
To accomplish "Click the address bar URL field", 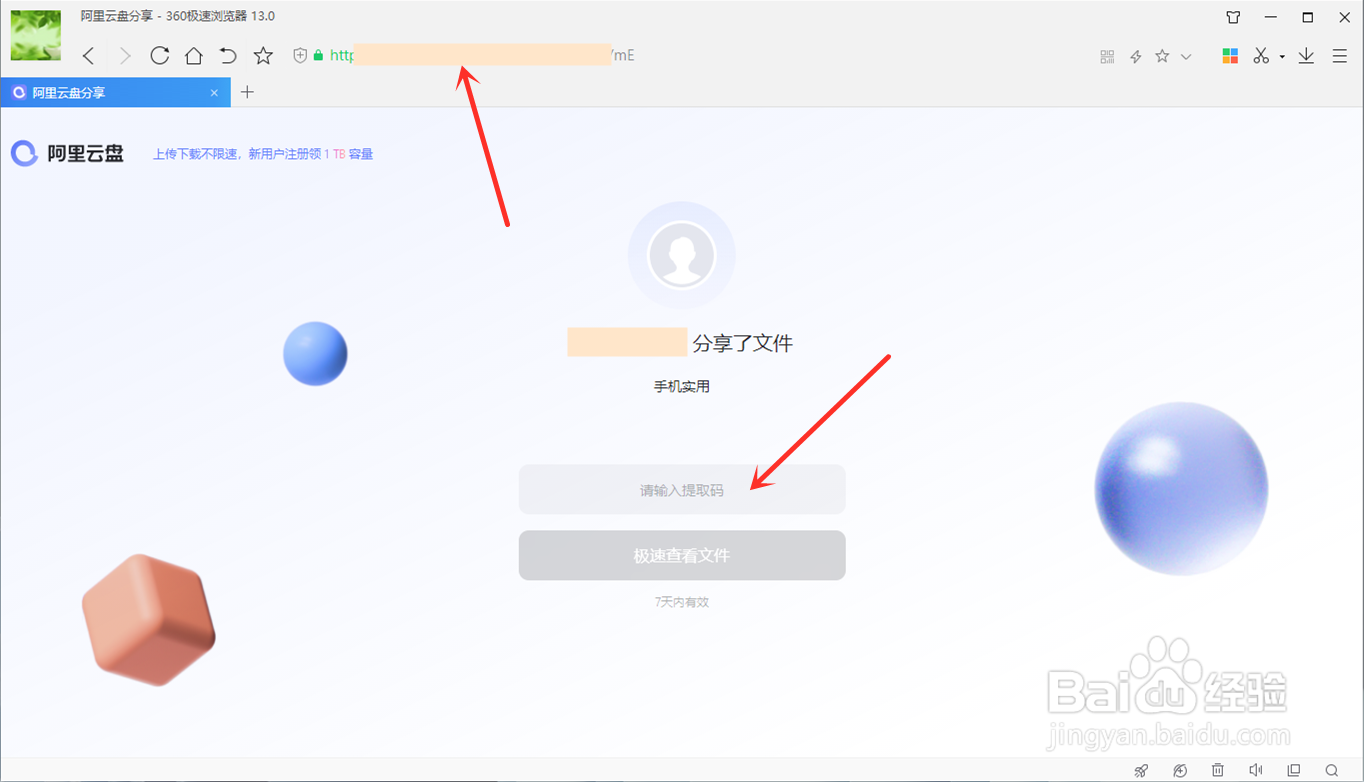I will pyautogui.click(x=690, y=56).
